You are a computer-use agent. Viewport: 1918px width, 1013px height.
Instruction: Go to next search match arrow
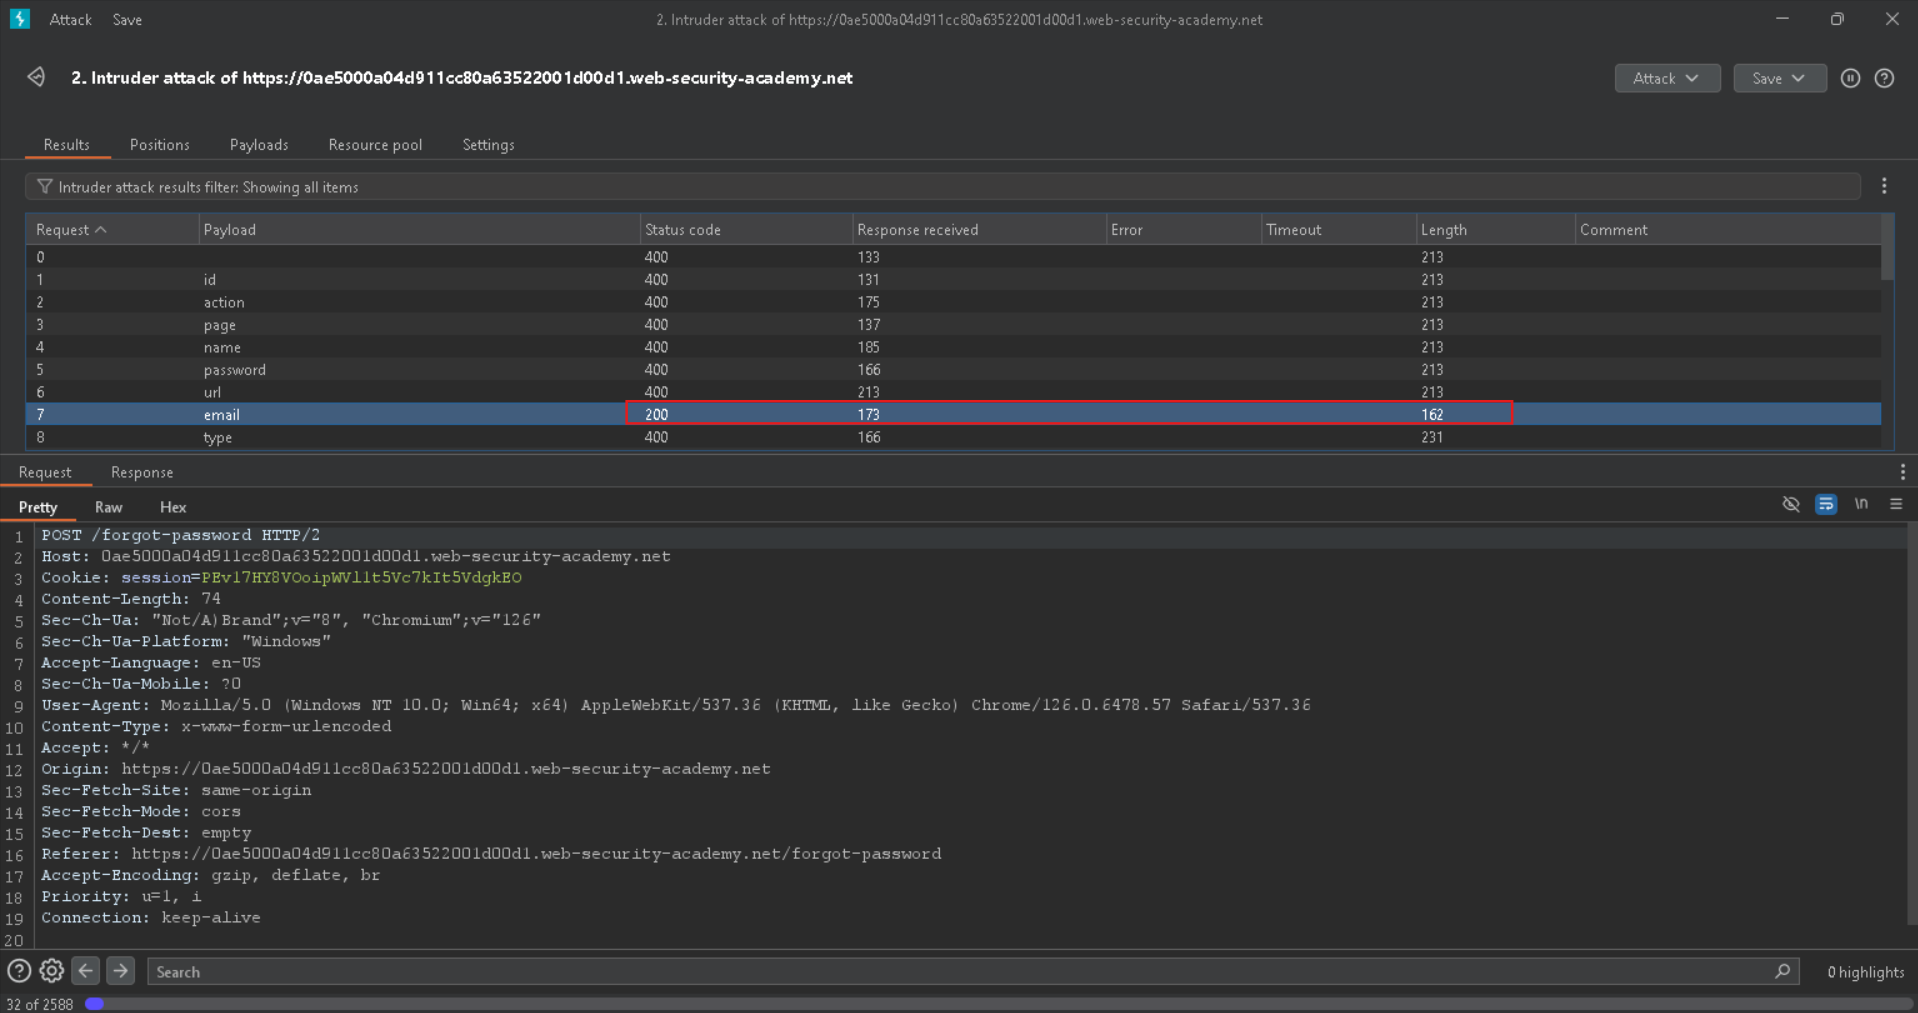pos(120,971)
